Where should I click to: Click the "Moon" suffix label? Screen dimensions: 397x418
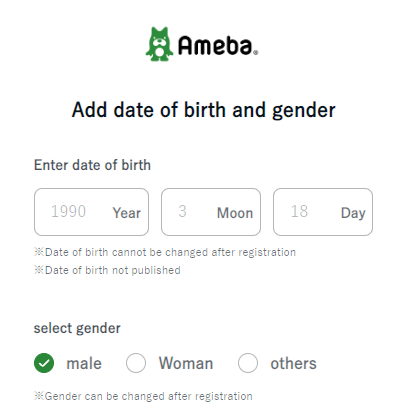pyautogui.click(x=235, y=213)
